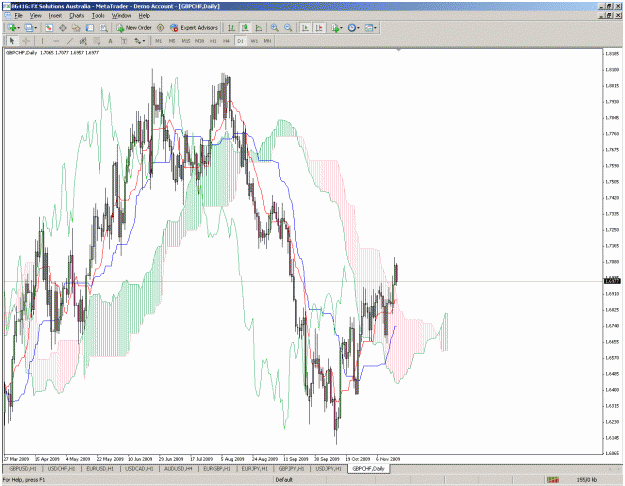The height and width of the screenshot is (486, 625).
Task: Zoom out on the chart
Action: (x=288, y=28)
